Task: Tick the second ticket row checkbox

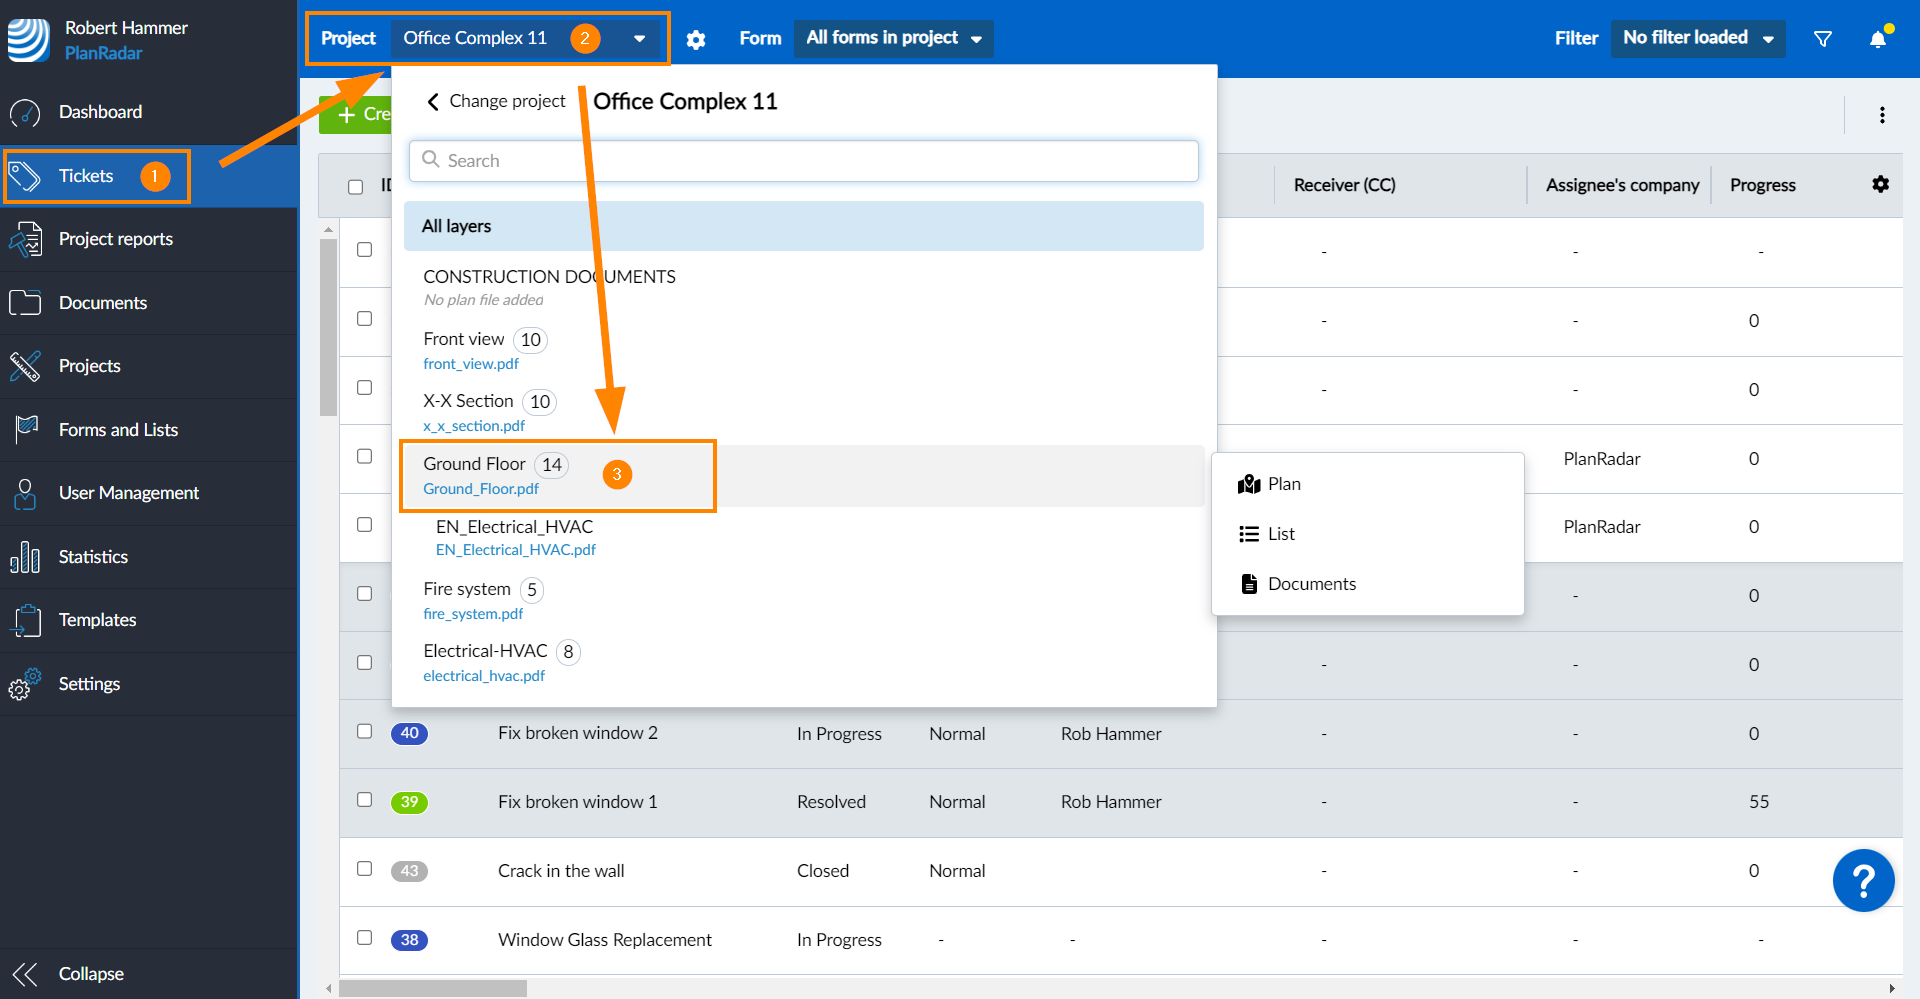Action: pyautogui.click(x=364, y=318)
